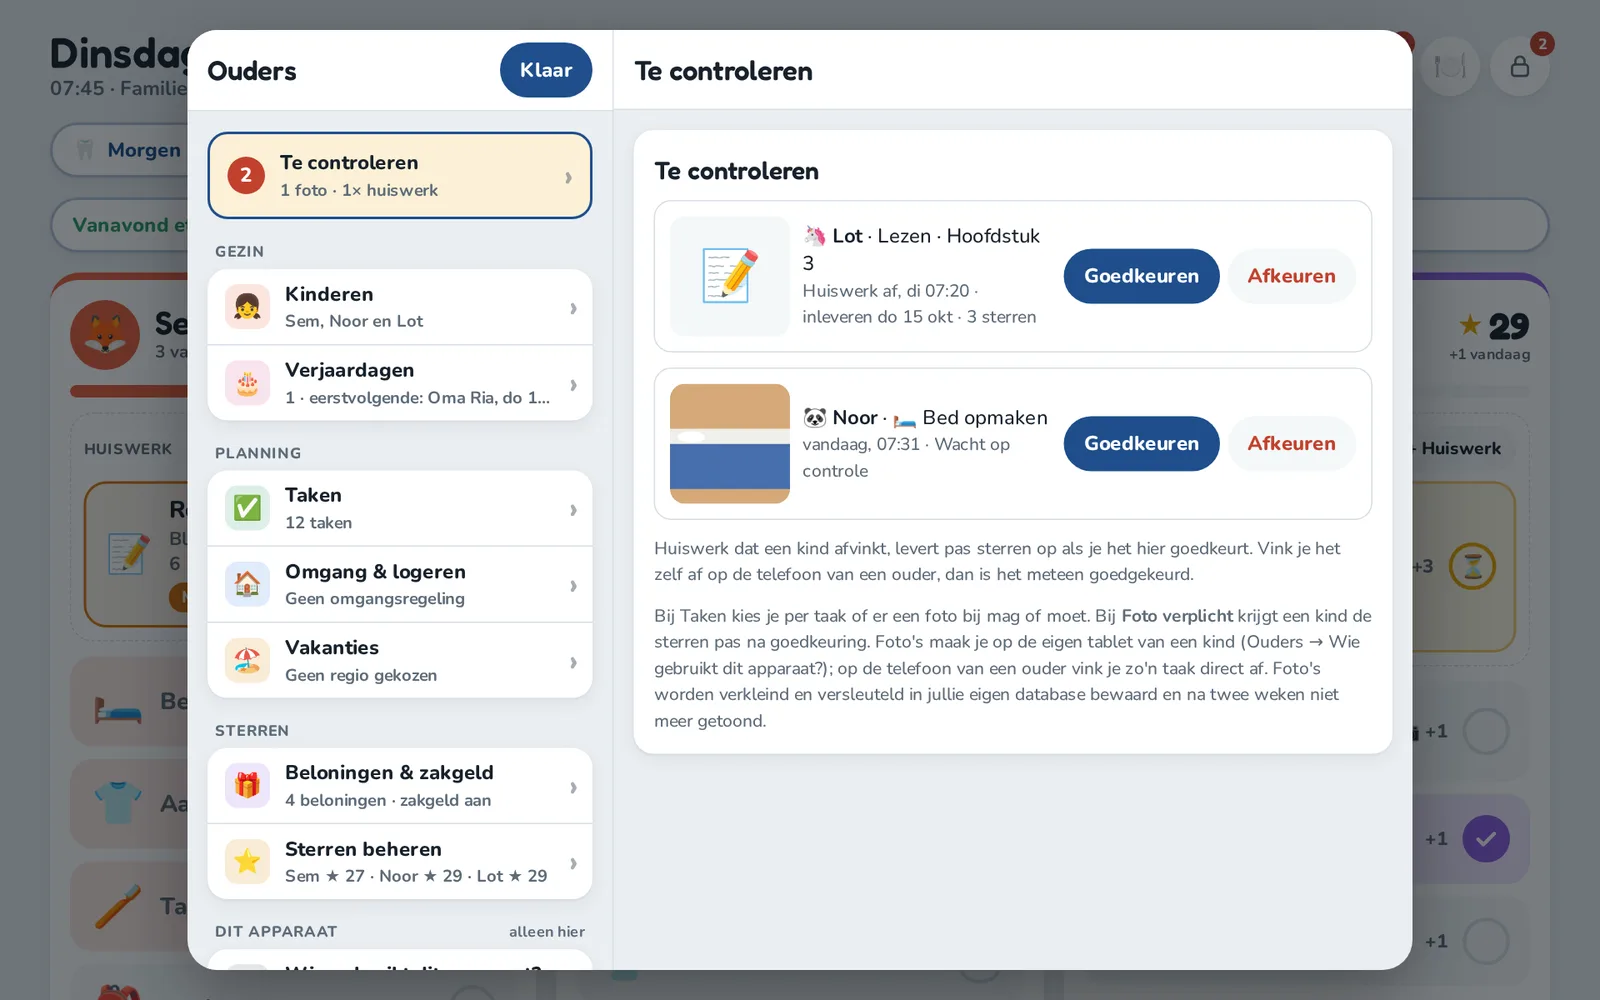Expand the Te controleren row chevron
Screen dimensions: 1600x1000
coord(568,177)
